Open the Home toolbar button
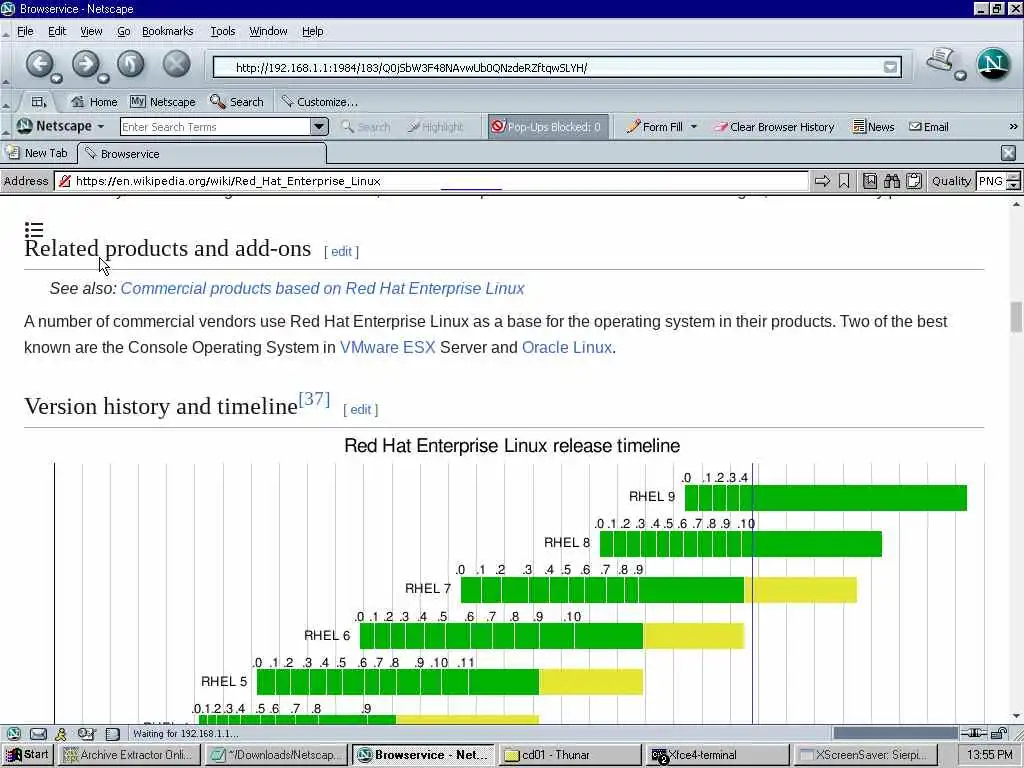Image resolution: width=1024 pixels, height=768 pixels. tap(95, 102)
